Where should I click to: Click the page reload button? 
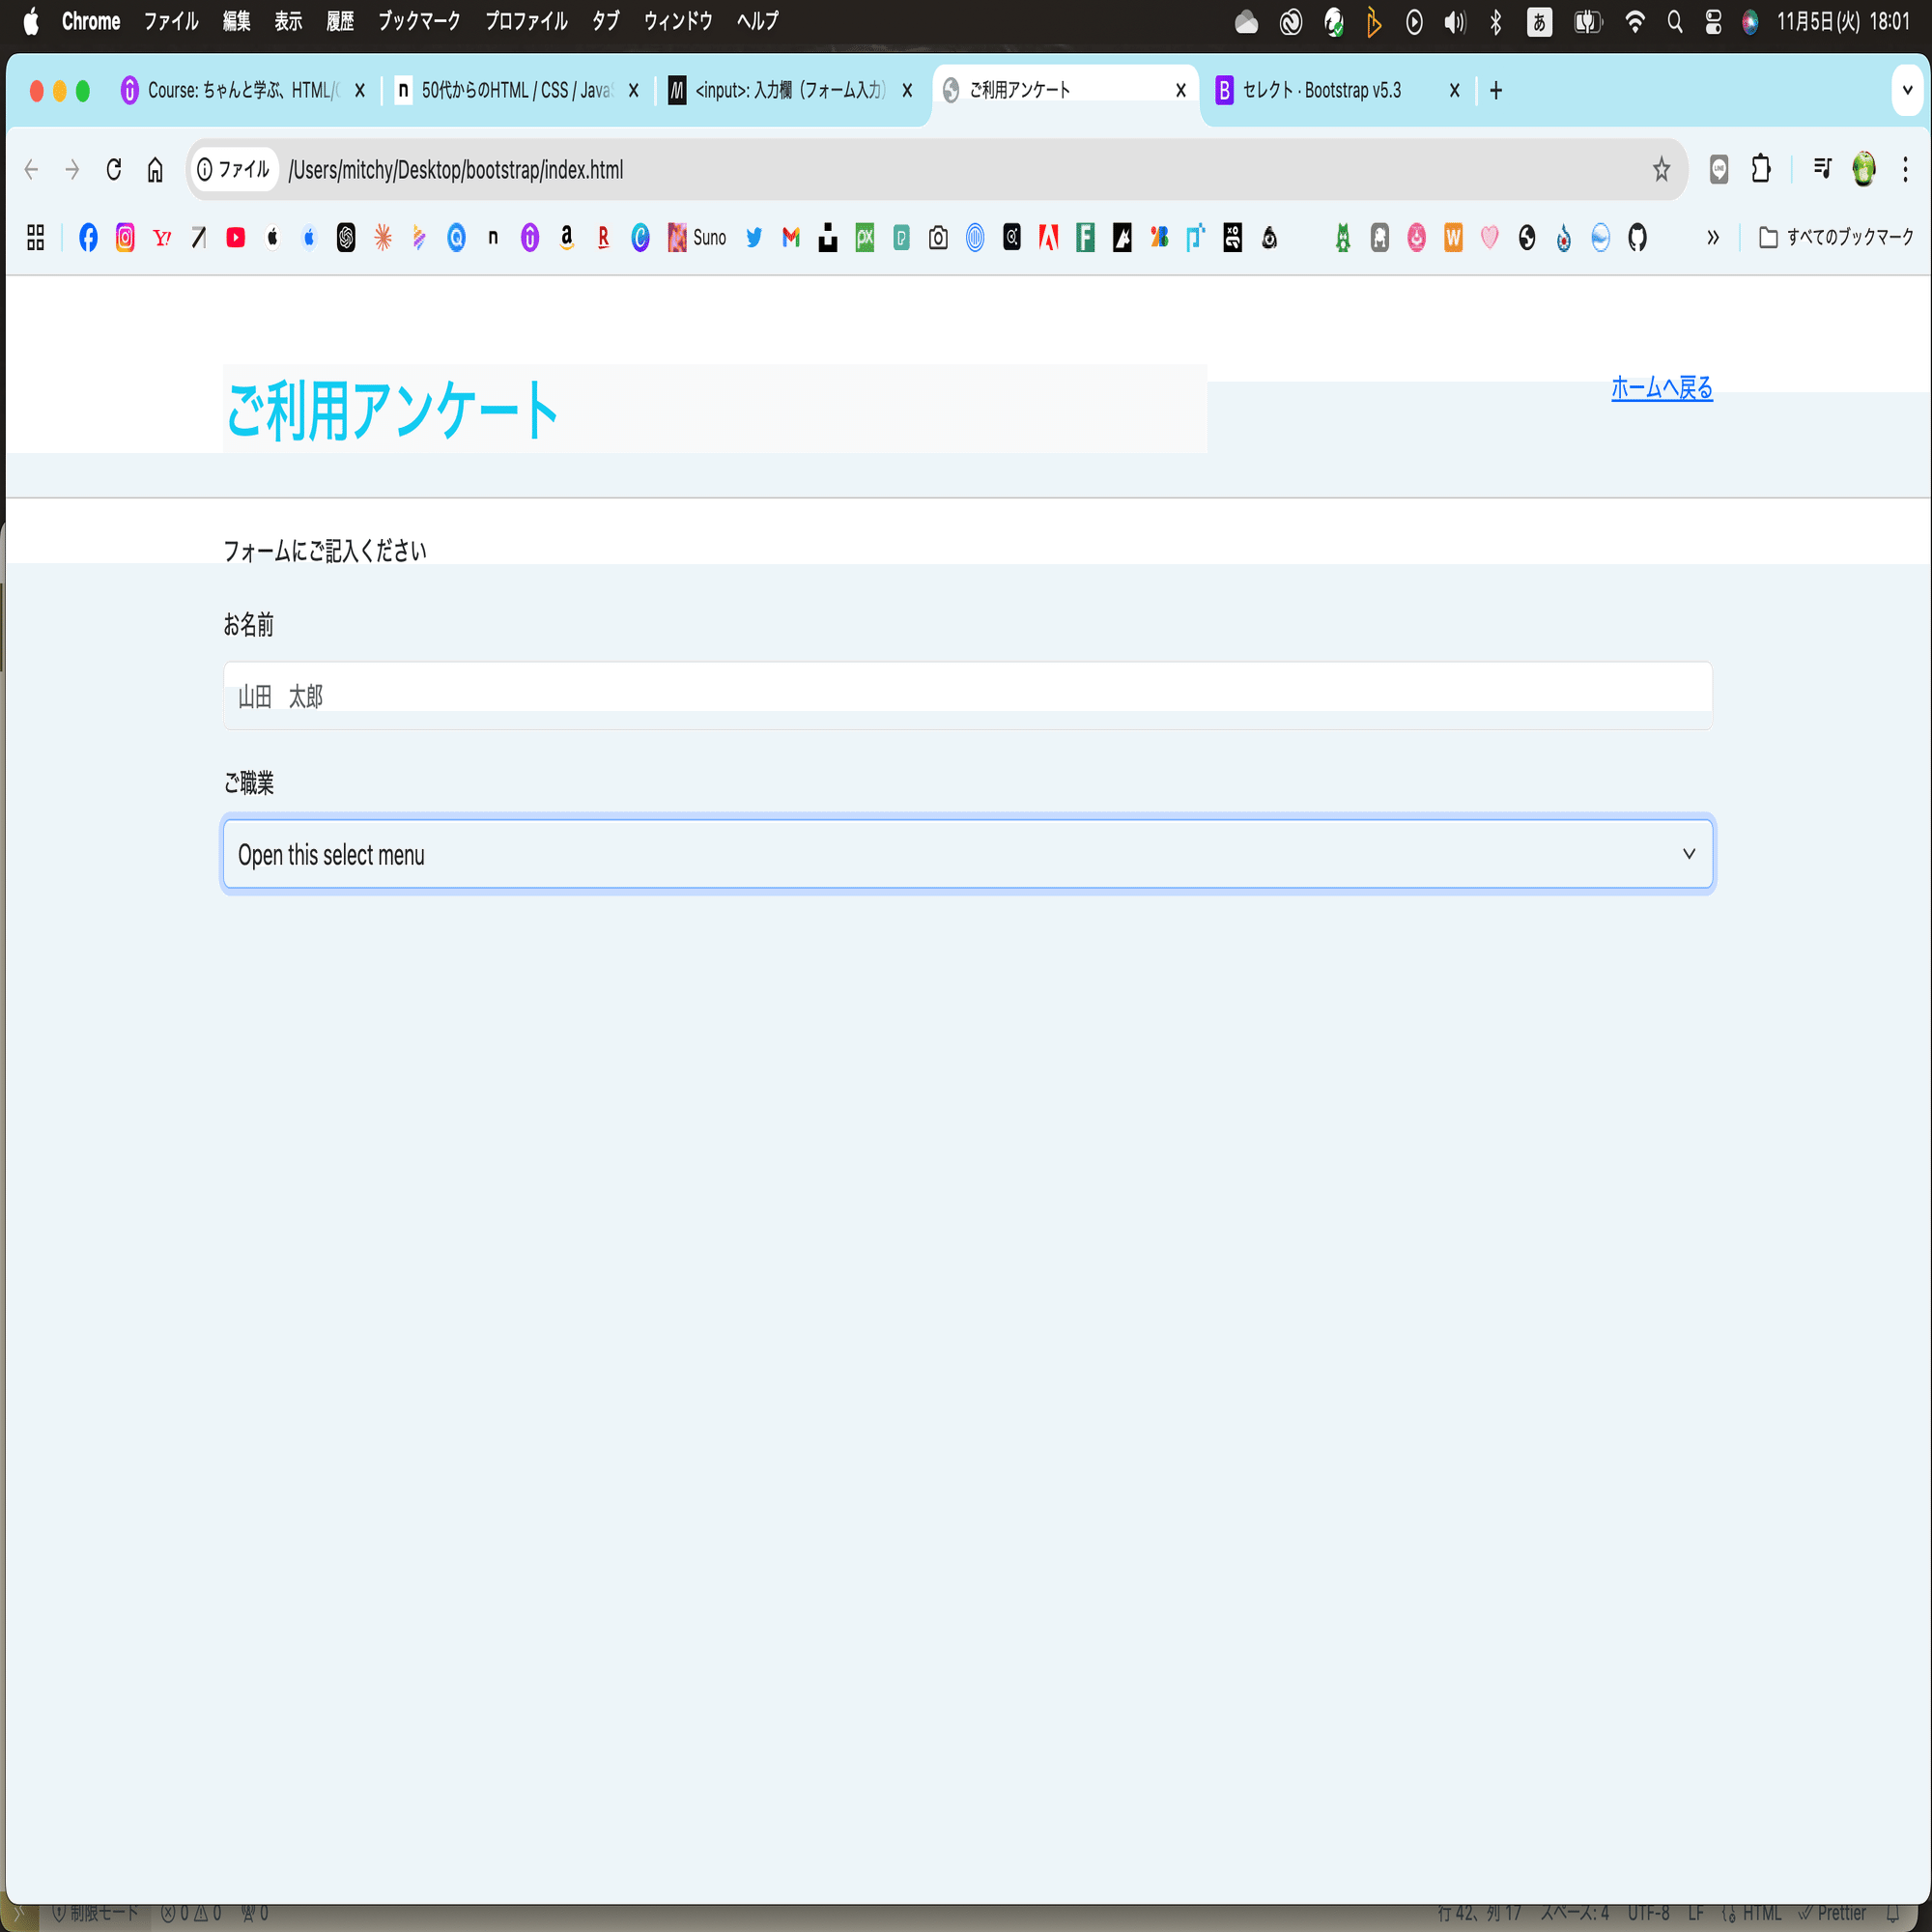(113, 169)
